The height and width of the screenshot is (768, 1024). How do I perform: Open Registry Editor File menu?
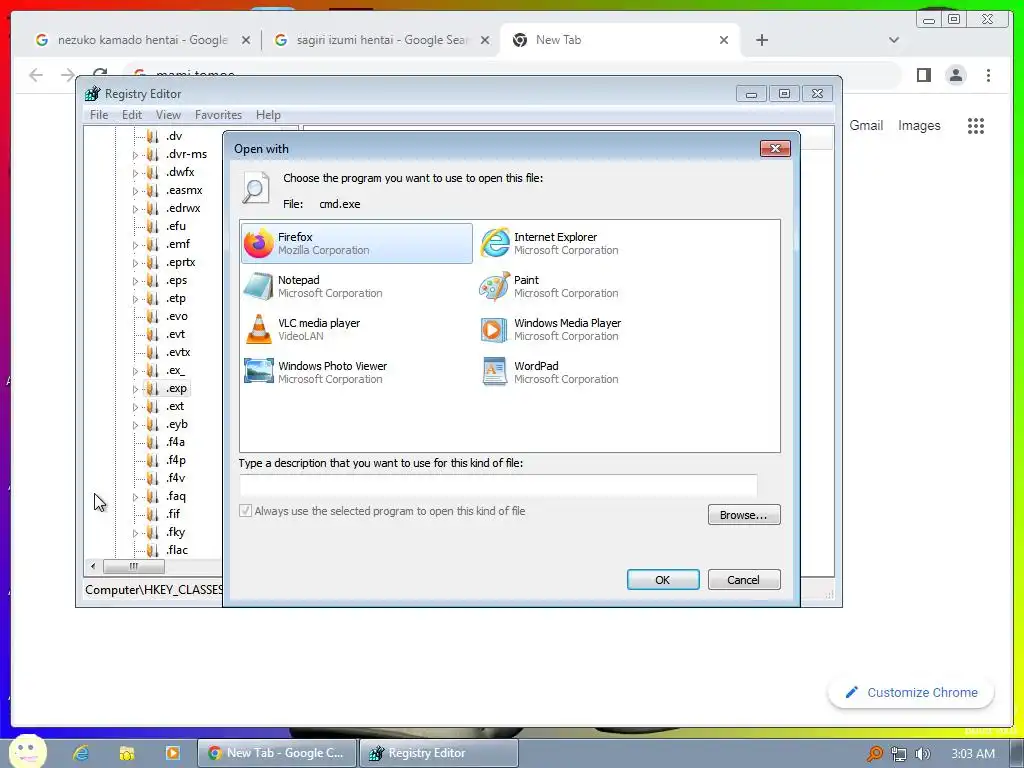(99, 115)
